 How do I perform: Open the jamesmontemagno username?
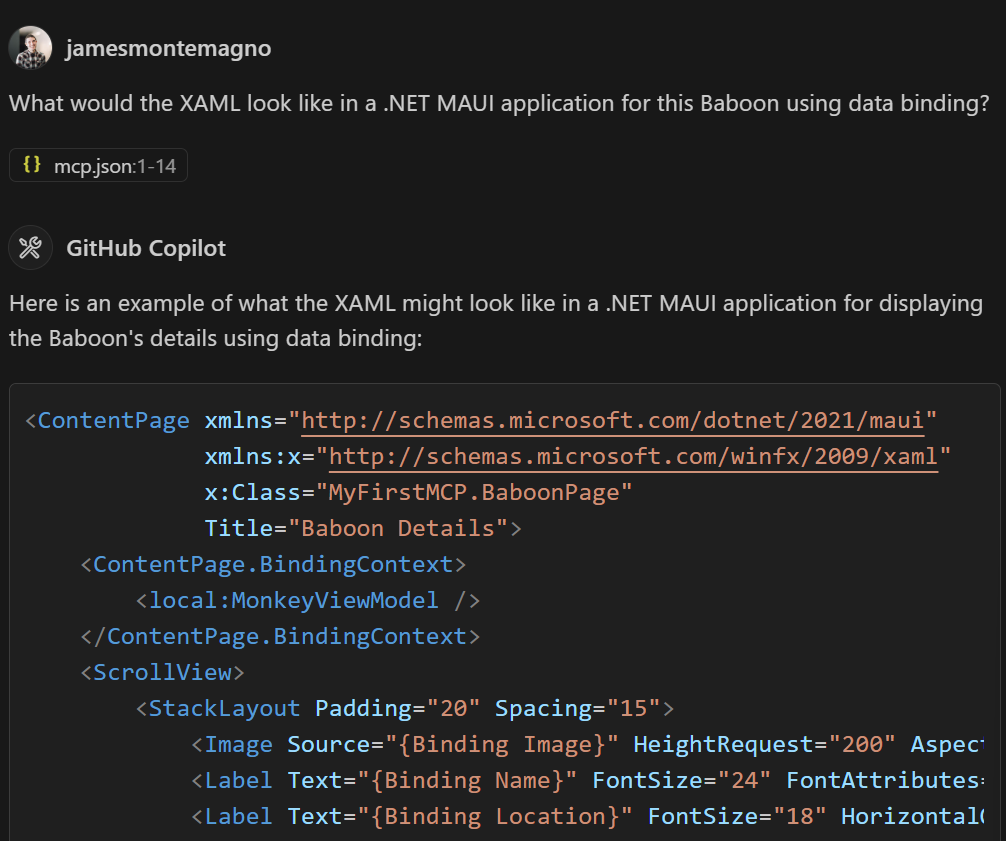tap(168, 48)
